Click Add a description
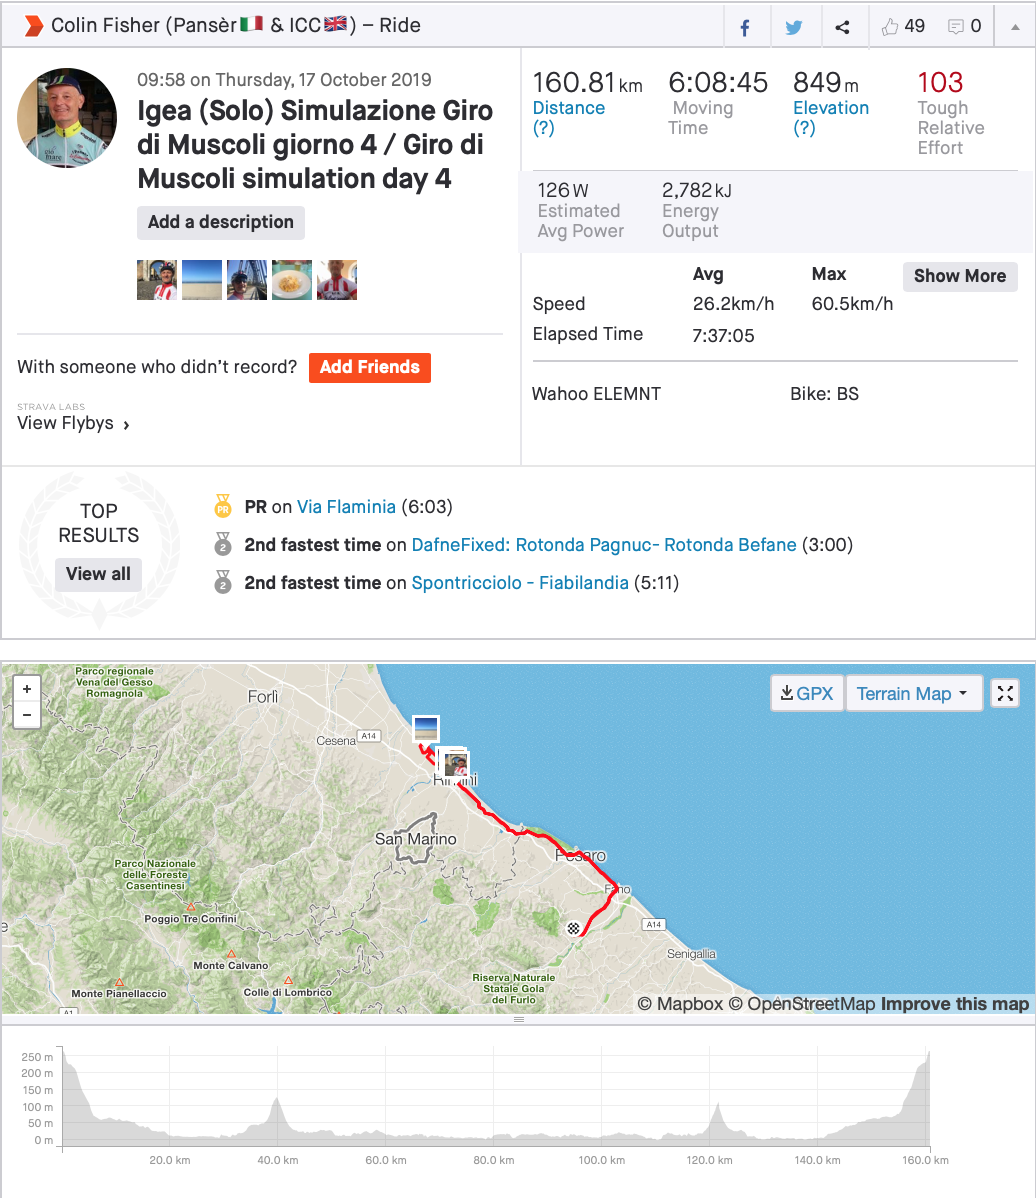 pyautogui.click(x=221, y=222)
